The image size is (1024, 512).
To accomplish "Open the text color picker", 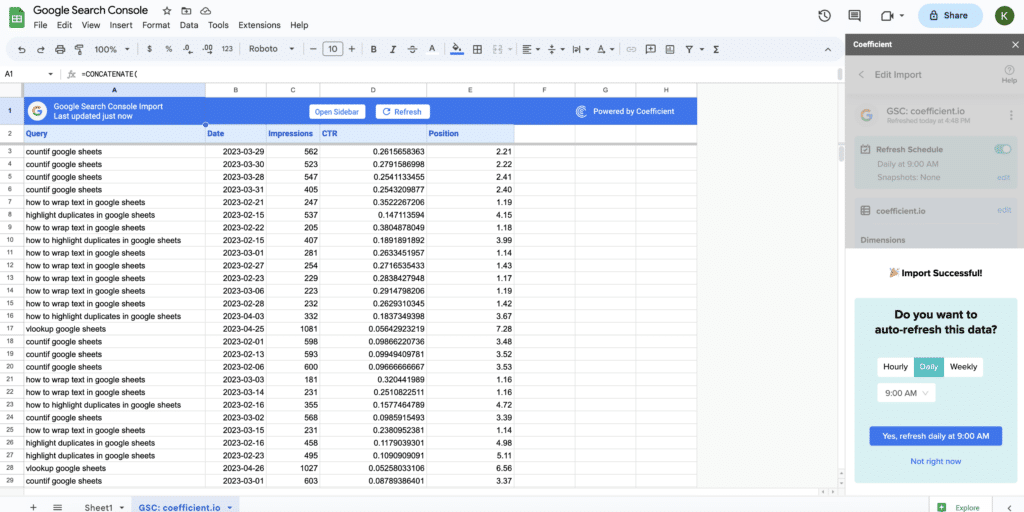I will [x=432, y=49].
